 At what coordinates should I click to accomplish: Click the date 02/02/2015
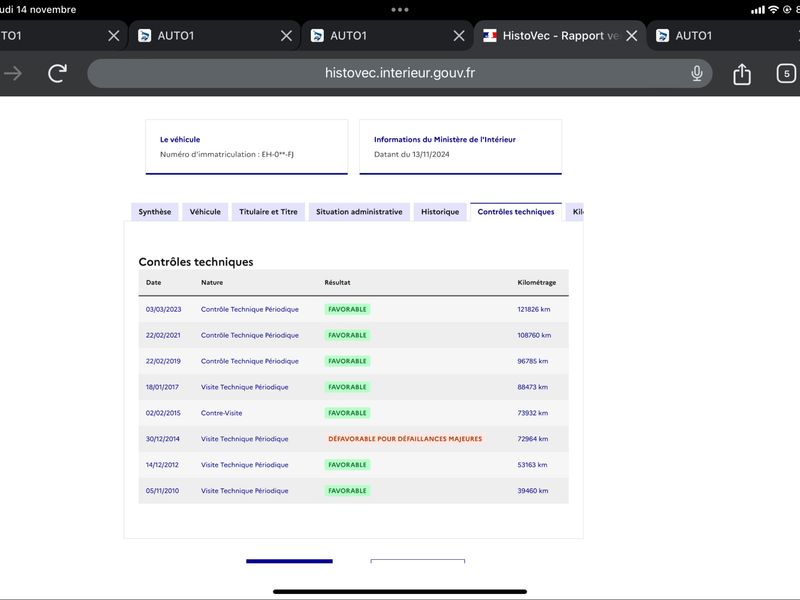[x=163, y=413]
